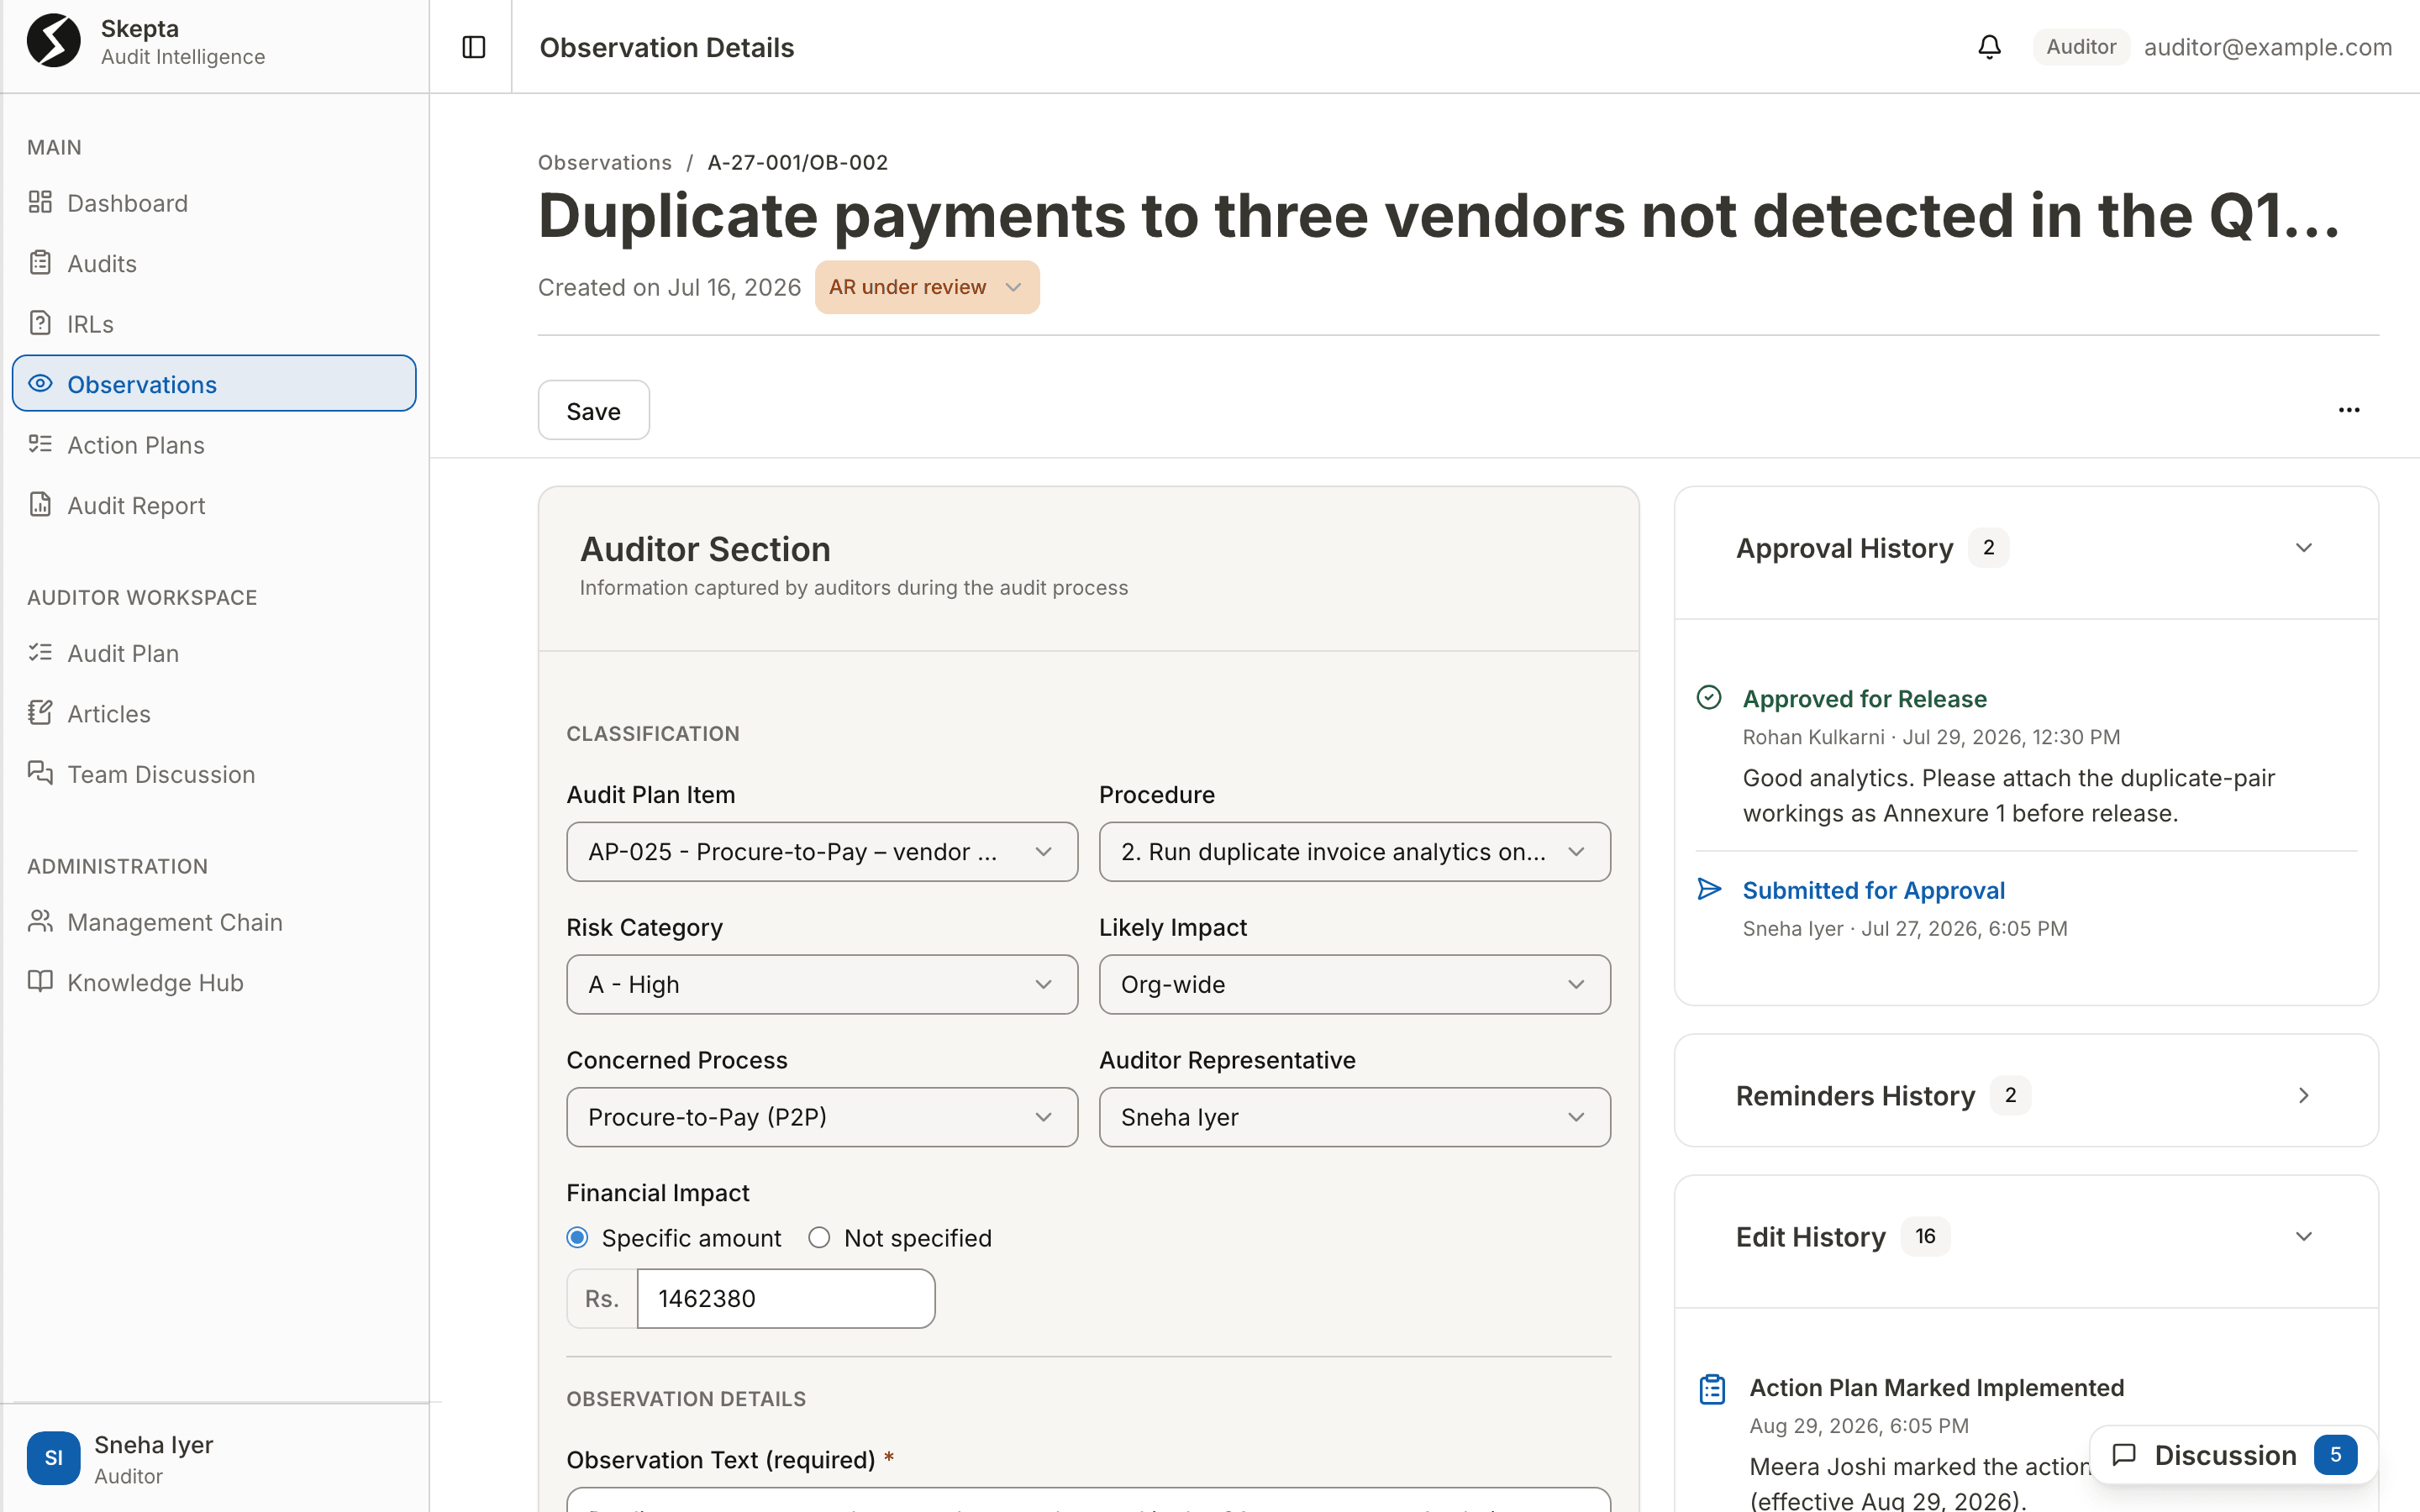Click the Save button
Screen dimensions: 2420x1512
click(593, 410)
